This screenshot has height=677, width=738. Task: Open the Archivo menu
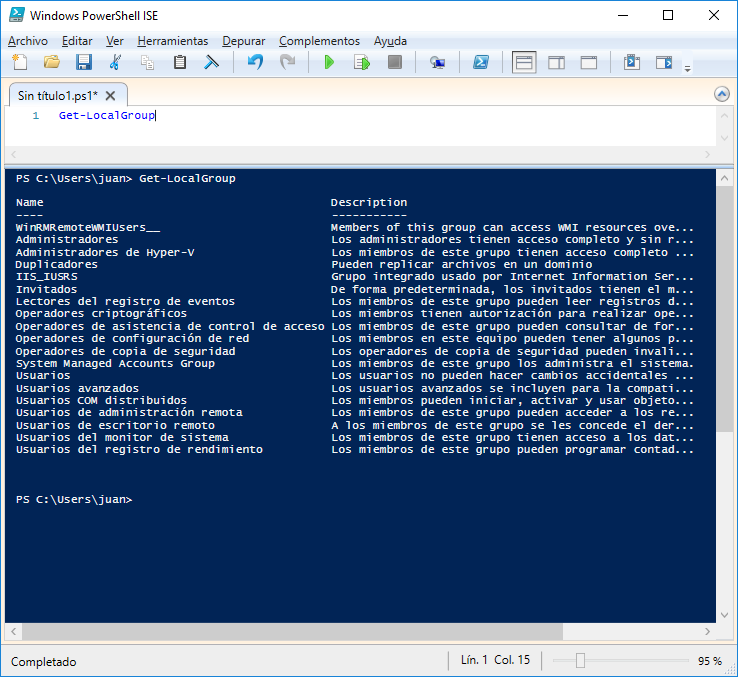click(x=28, y=41)
